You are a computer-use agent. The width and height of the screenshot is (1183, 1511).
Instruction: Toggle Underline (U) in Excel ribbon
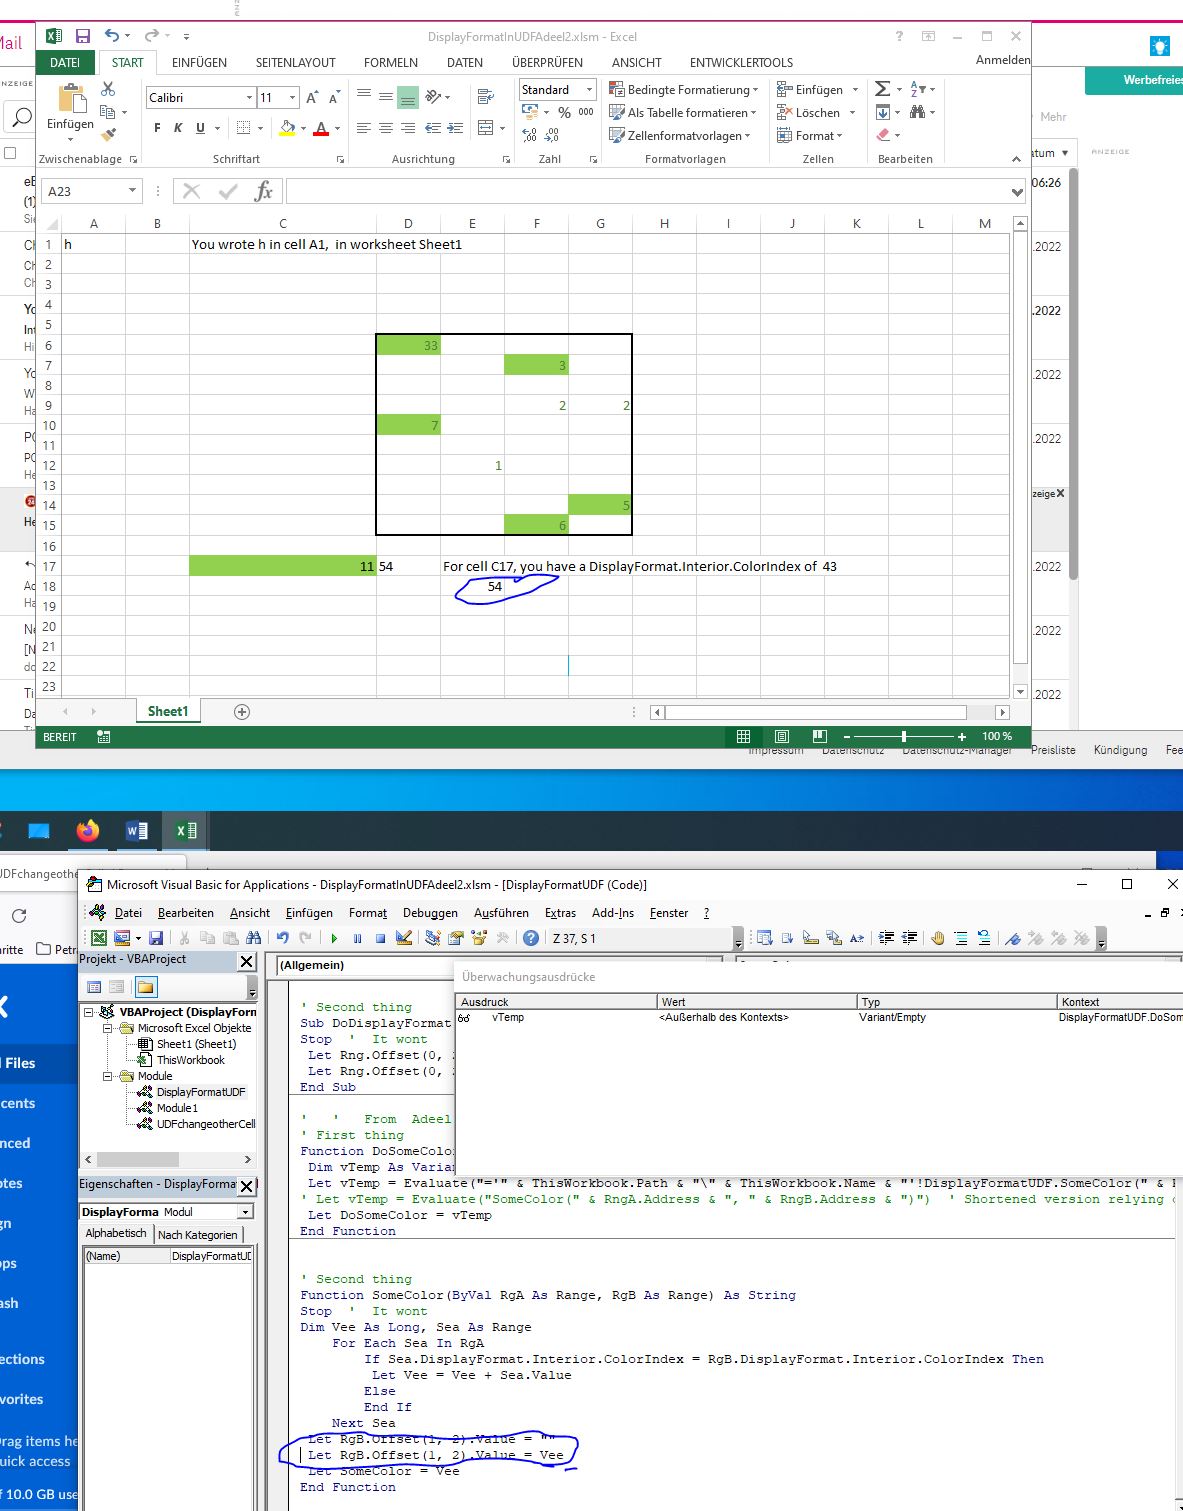click(x=200, y=128)
